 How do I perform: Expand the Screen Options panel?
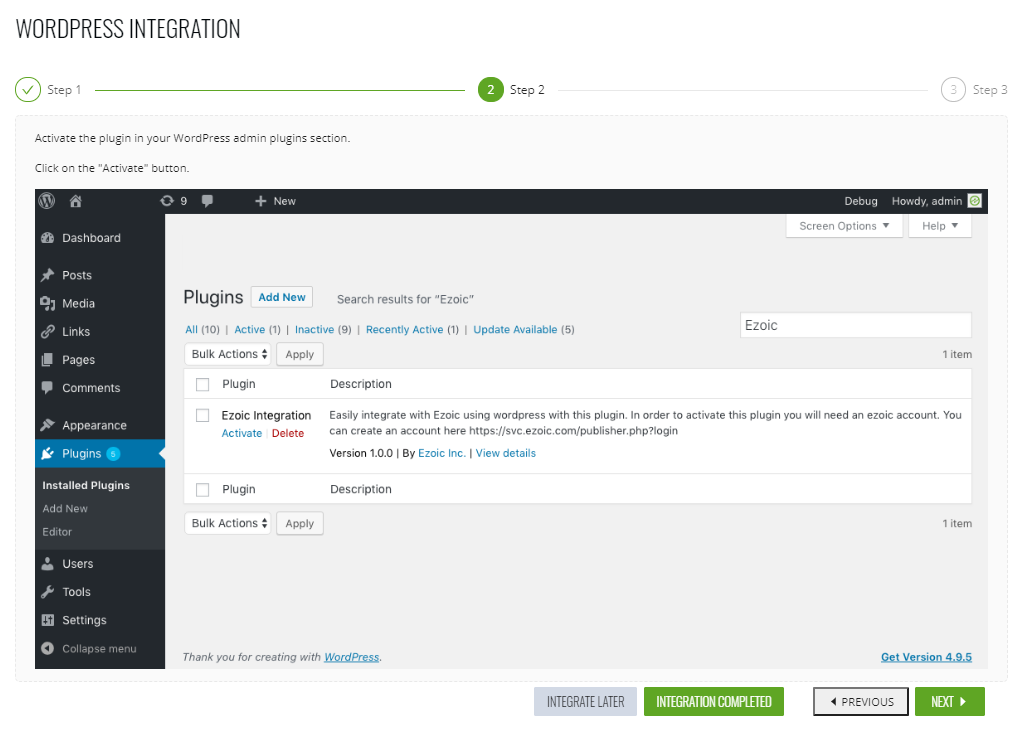[x=844, y=226]
